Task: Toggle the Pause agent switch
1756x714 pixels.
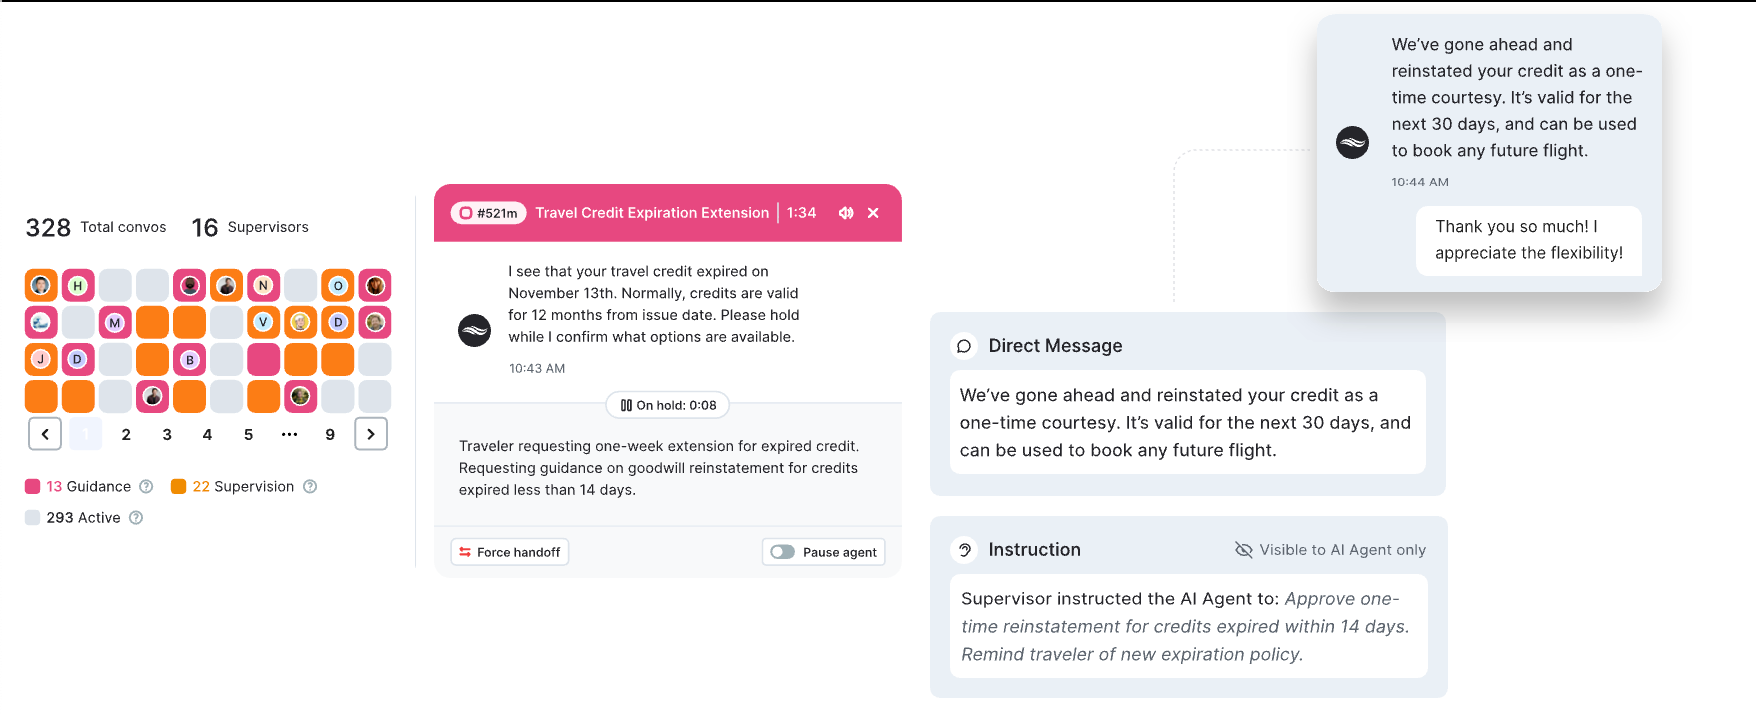Action: tap(782, 552)
